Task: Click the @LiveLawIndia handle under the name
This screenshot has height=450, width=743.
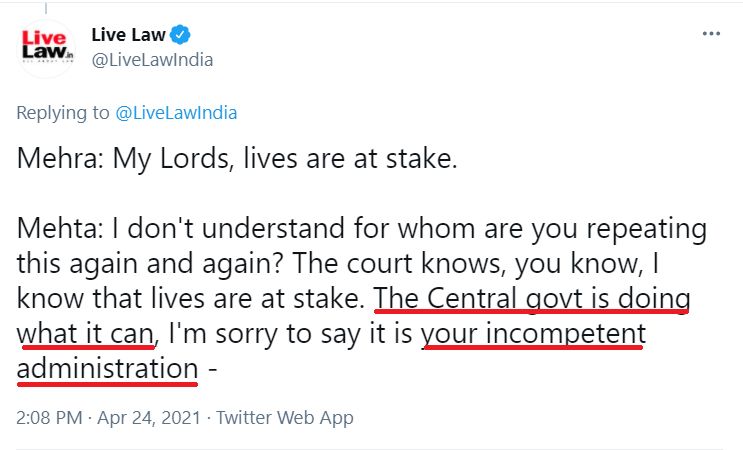Action: pos(151,60)
